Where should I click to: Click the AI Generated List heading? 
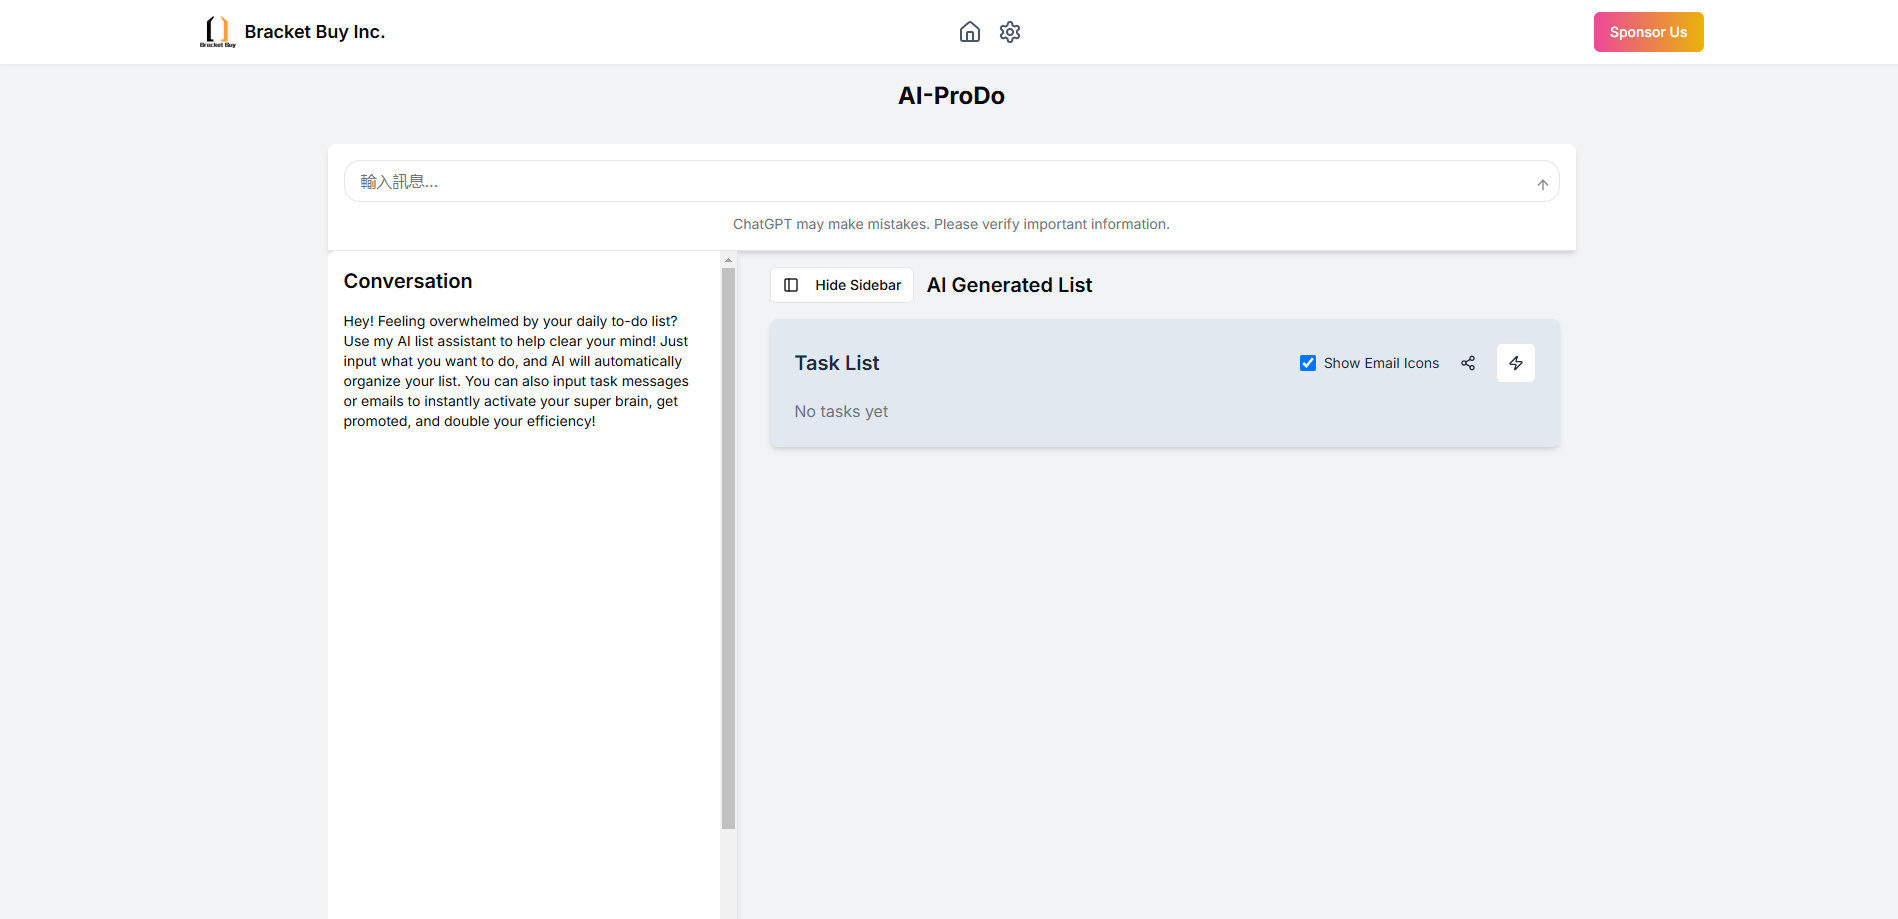click(1009, 285)
